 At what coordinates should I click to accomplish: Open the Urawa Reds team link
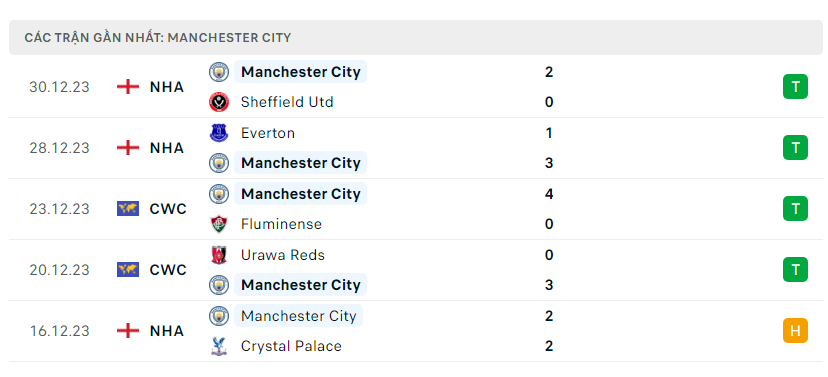coord(283,255)
